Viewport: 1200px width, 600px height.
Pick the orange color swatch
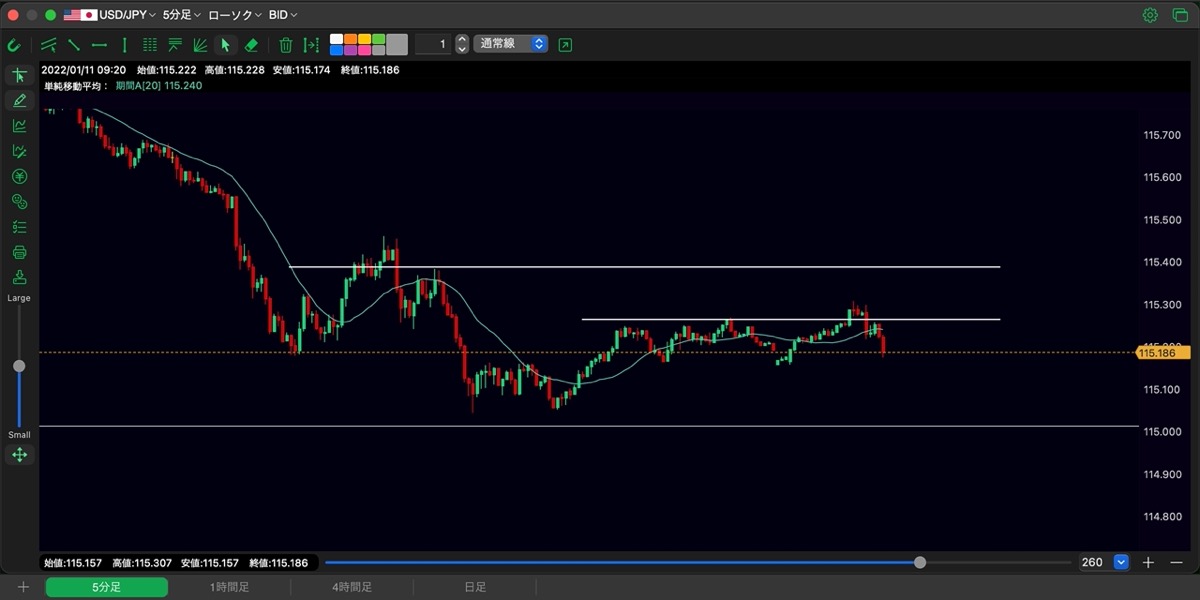350,39
